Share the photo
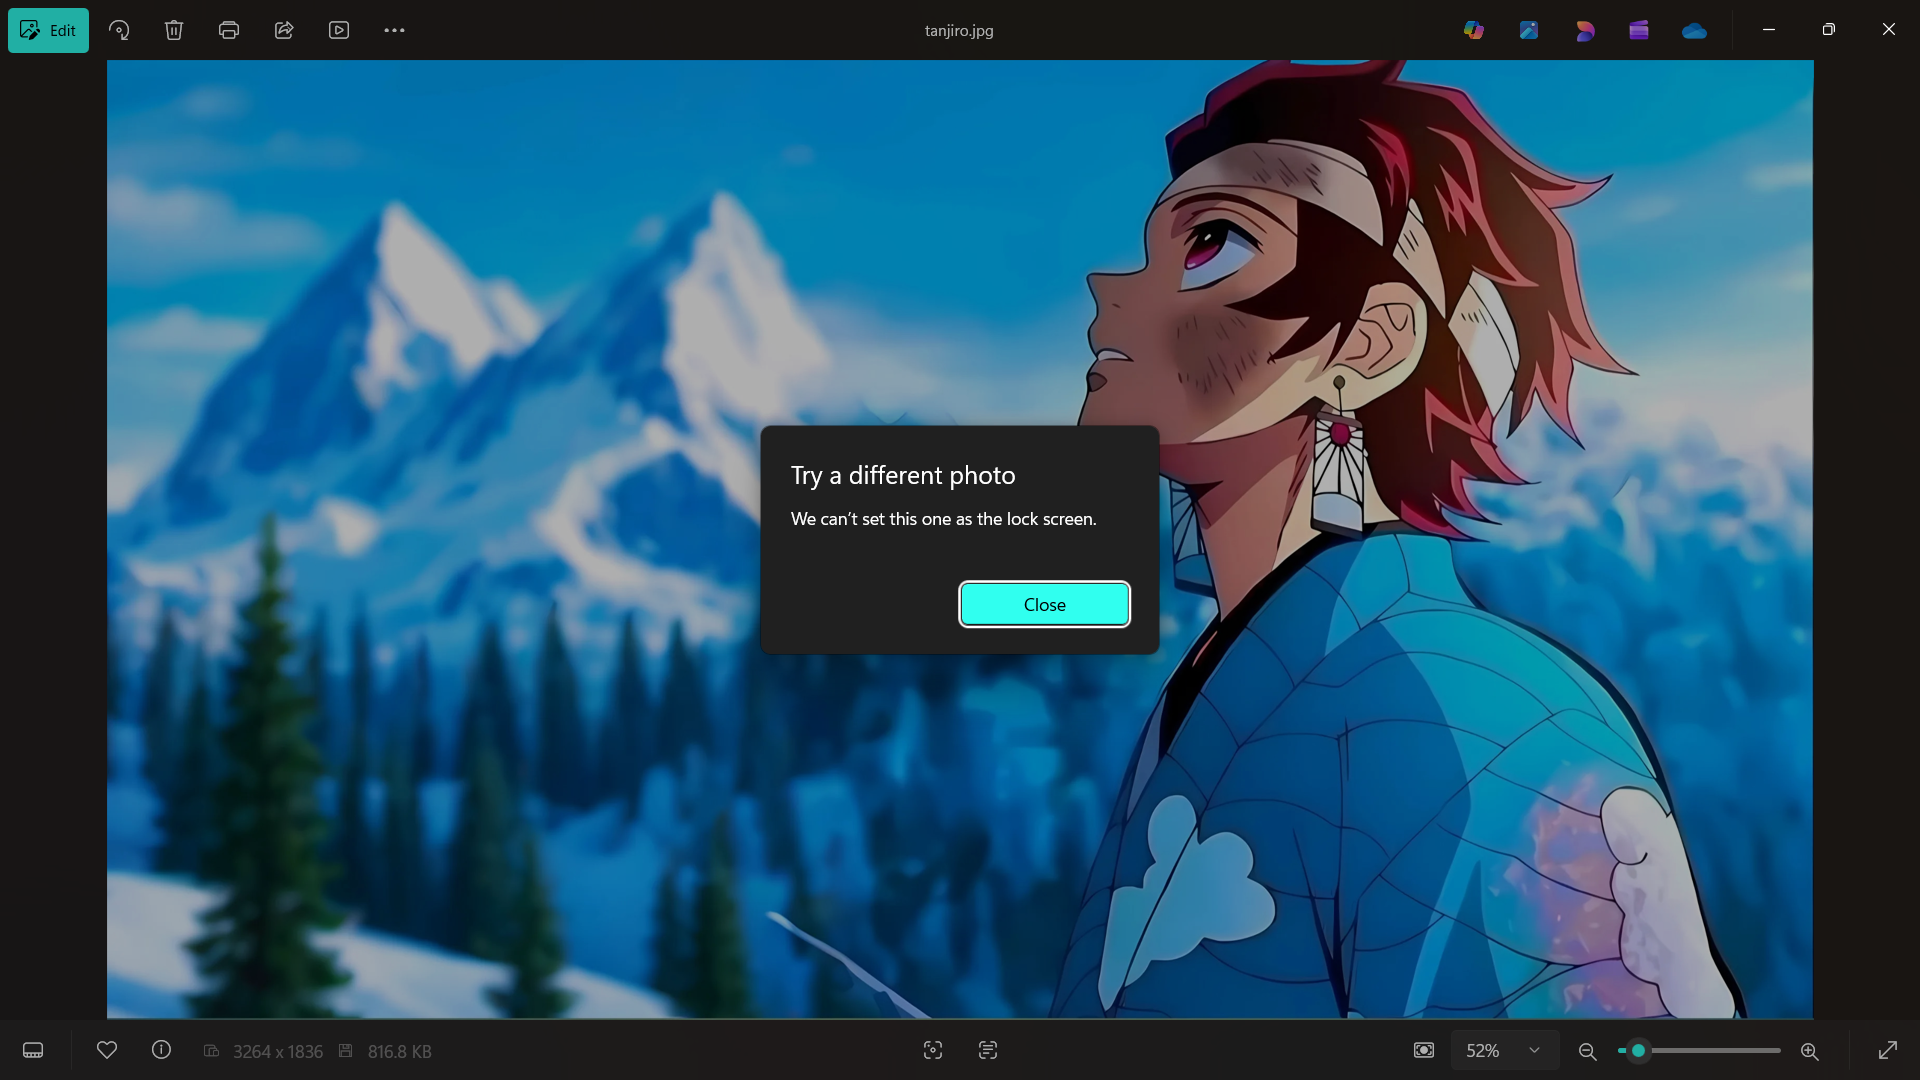This screenshot has width=1920, height=1080. pos(284,30)
